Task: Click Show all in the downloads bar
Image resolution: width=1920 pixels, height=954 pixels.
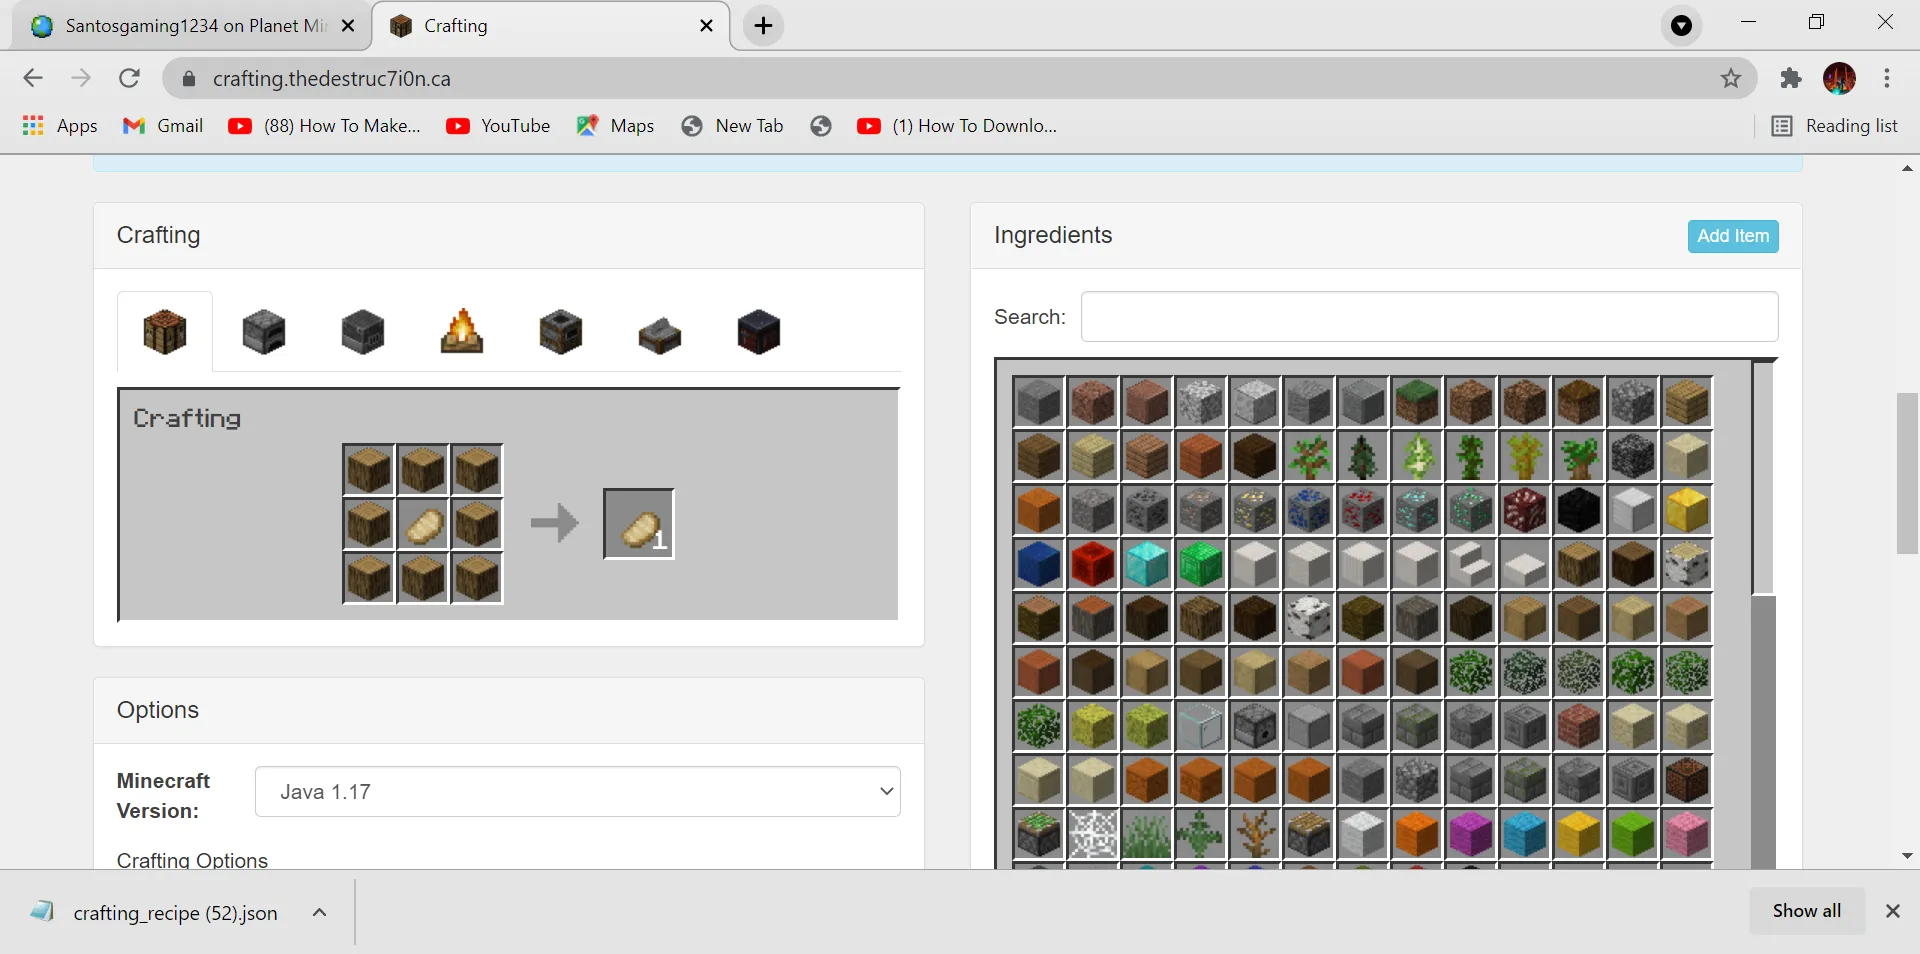Action: [1806, 911]
